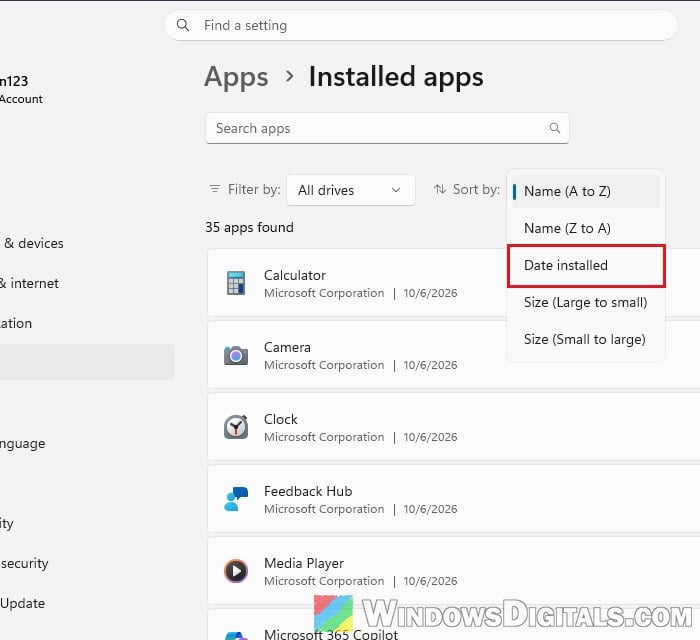Select the Camera app name
This screenshot has height=640, width=700.
point(287,347)
